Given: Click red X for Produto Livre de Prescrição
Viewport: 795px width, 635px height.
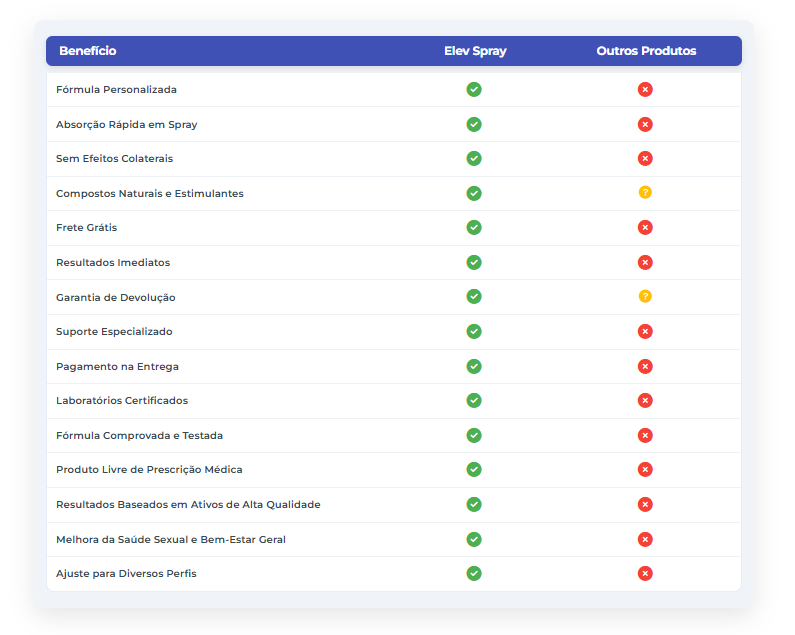Looking at the screenshot, I should 645,470.
